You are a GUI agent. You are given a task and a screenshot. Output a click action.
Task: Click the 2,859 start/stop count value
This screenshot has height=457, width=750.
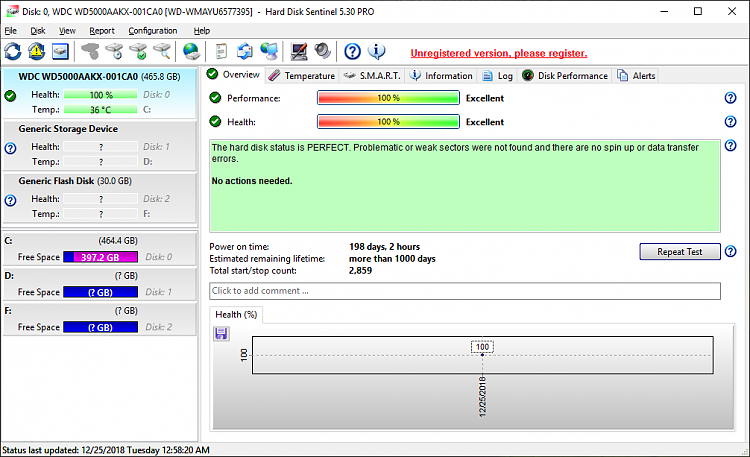[360, 270]
